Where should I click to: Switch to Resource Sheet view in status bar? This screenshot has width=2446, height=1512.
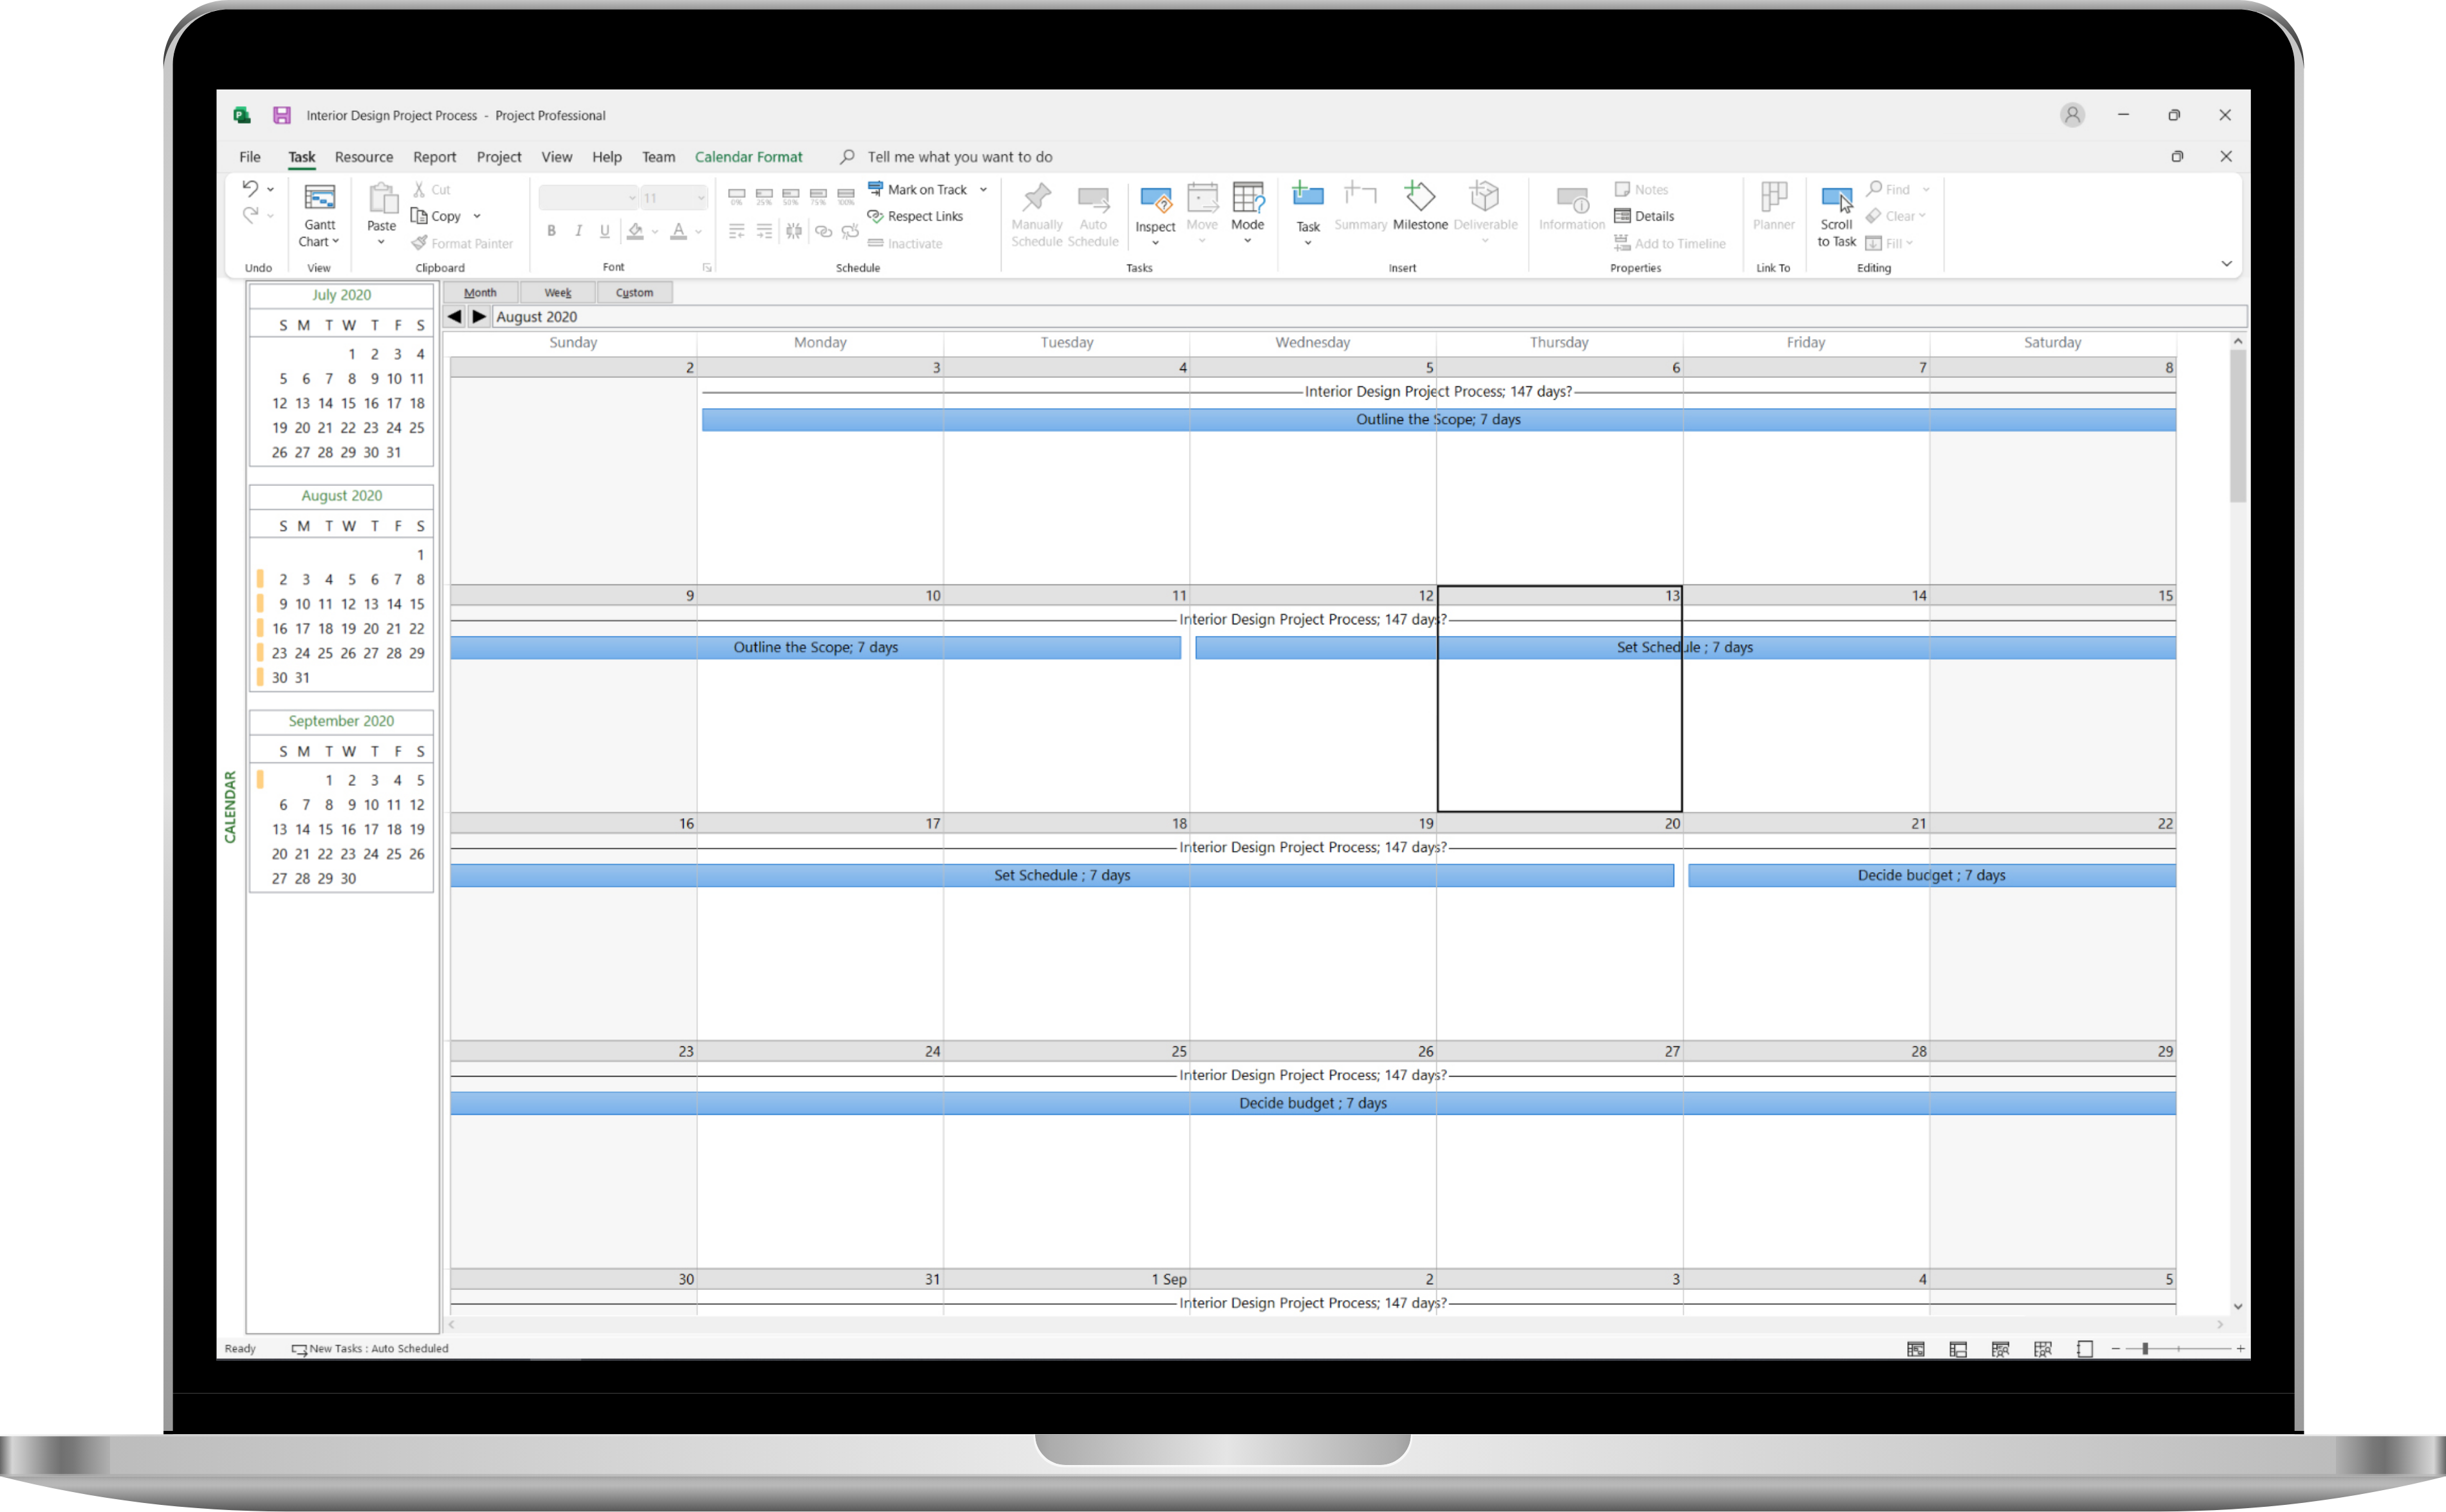pyautogui.click(x=2043, y=1349)
